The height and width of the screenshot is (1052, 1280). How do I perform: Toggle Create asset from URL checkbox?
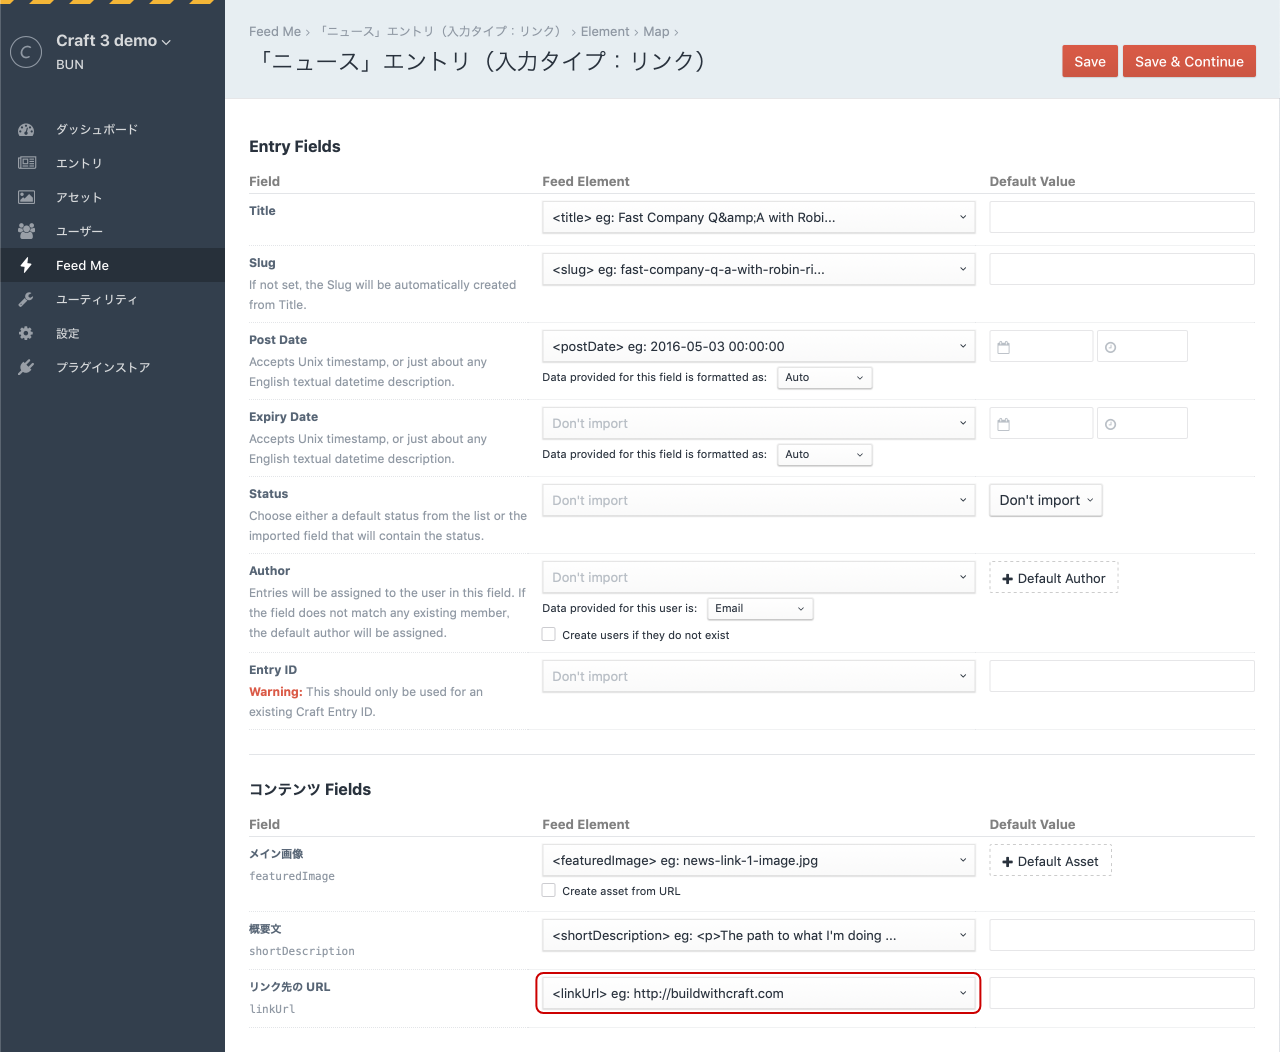[x=549, y=890]
